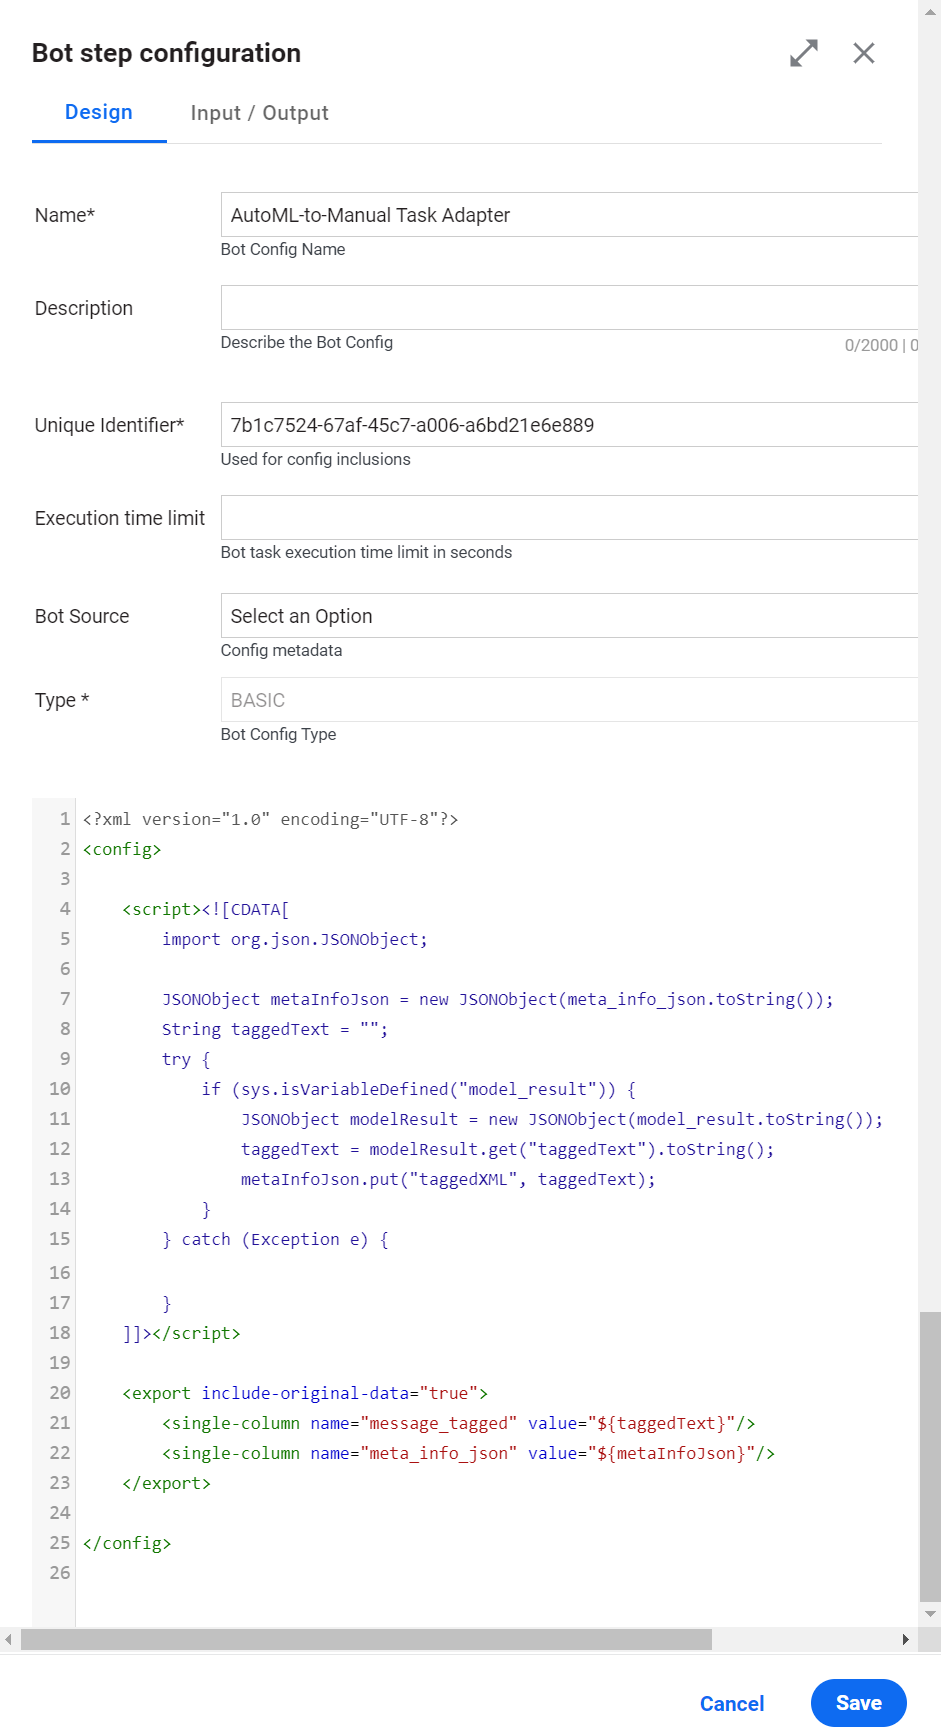Set the Execution time limit field
The image size is (941, 1735).
[569, 518]
